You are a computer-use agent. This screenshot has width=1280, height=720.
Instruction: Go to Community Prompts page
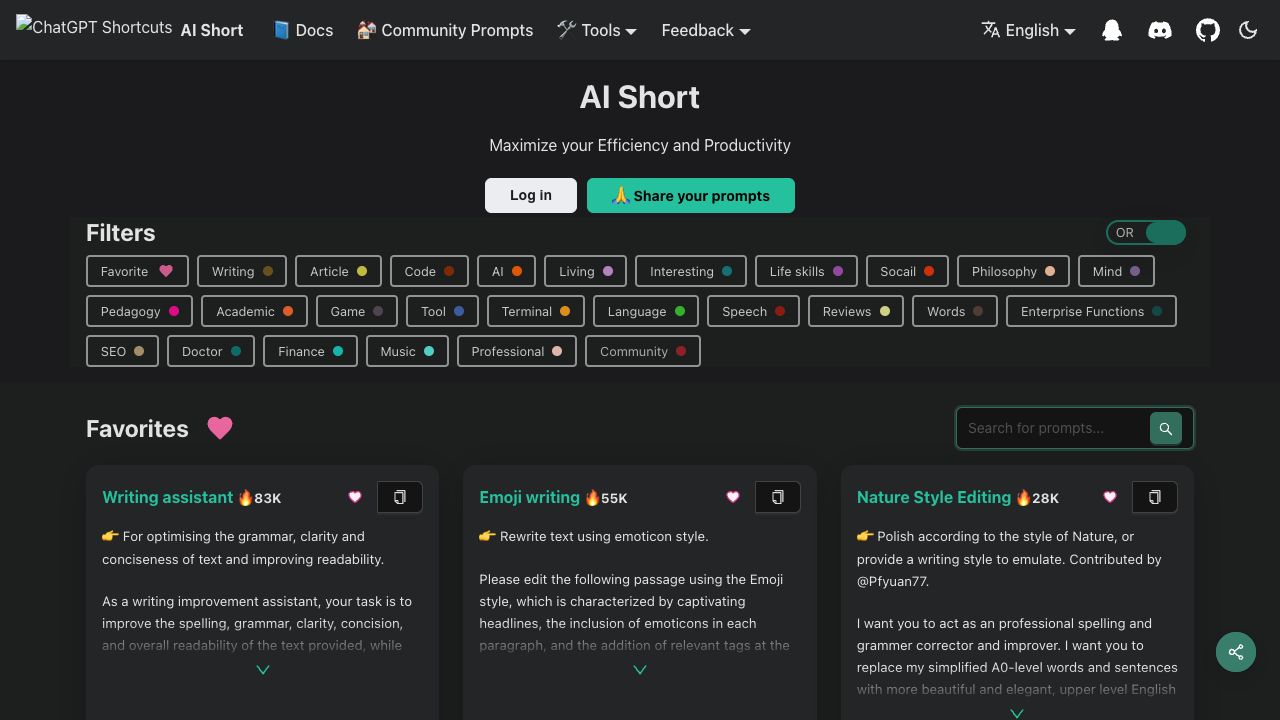pos(445,30)
